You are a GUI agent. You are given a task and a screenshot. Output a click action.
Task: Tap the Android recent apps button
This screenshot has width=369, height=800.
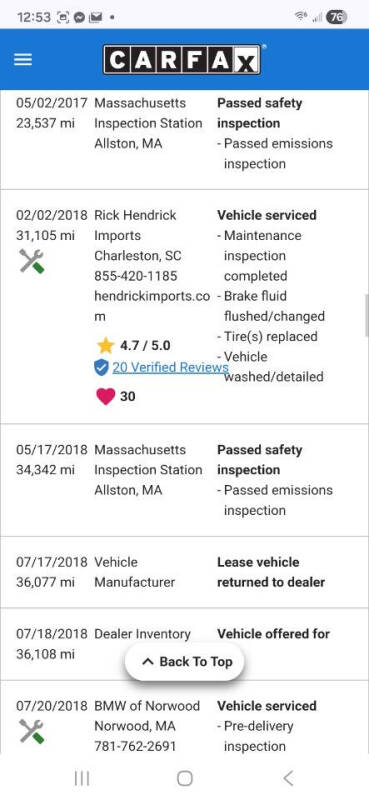(82, 778)
